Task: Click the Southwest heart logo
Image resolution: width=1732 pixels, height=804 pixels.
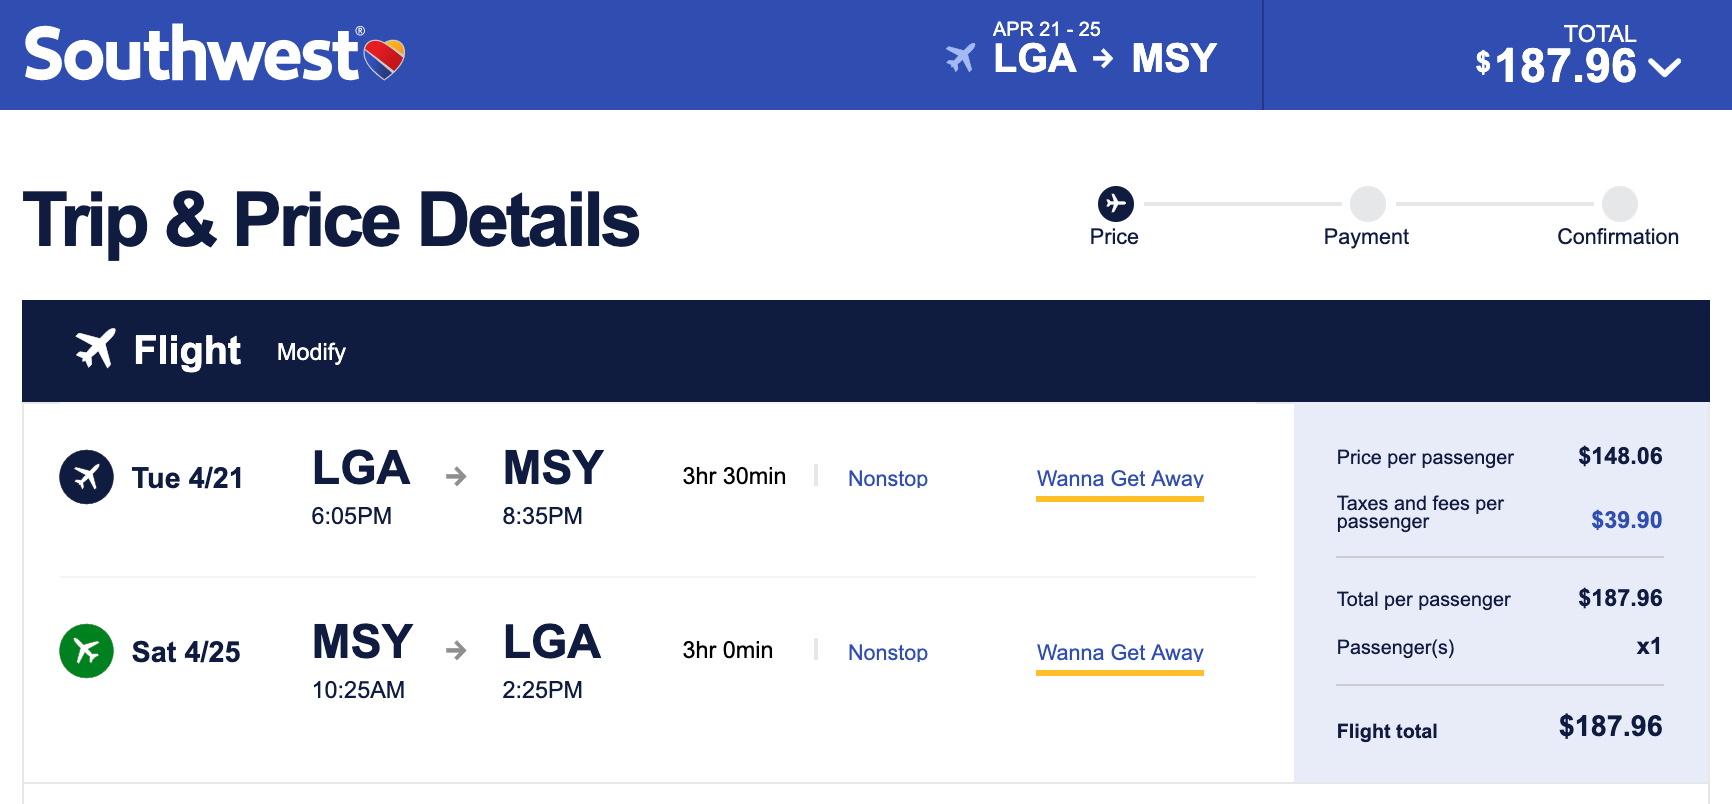Action: point(384,58)
